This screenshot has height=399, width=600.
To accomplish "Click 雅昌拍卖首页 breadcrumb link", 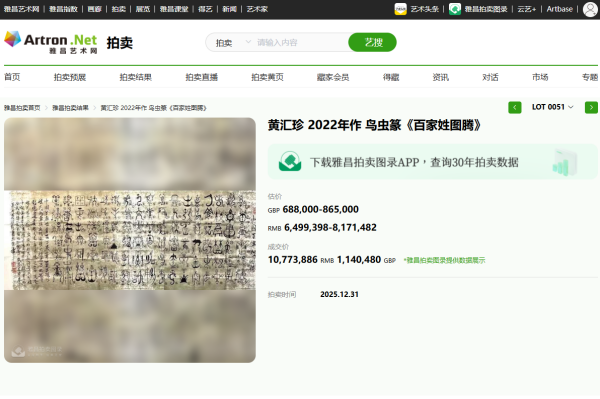I will click(22, 108).
